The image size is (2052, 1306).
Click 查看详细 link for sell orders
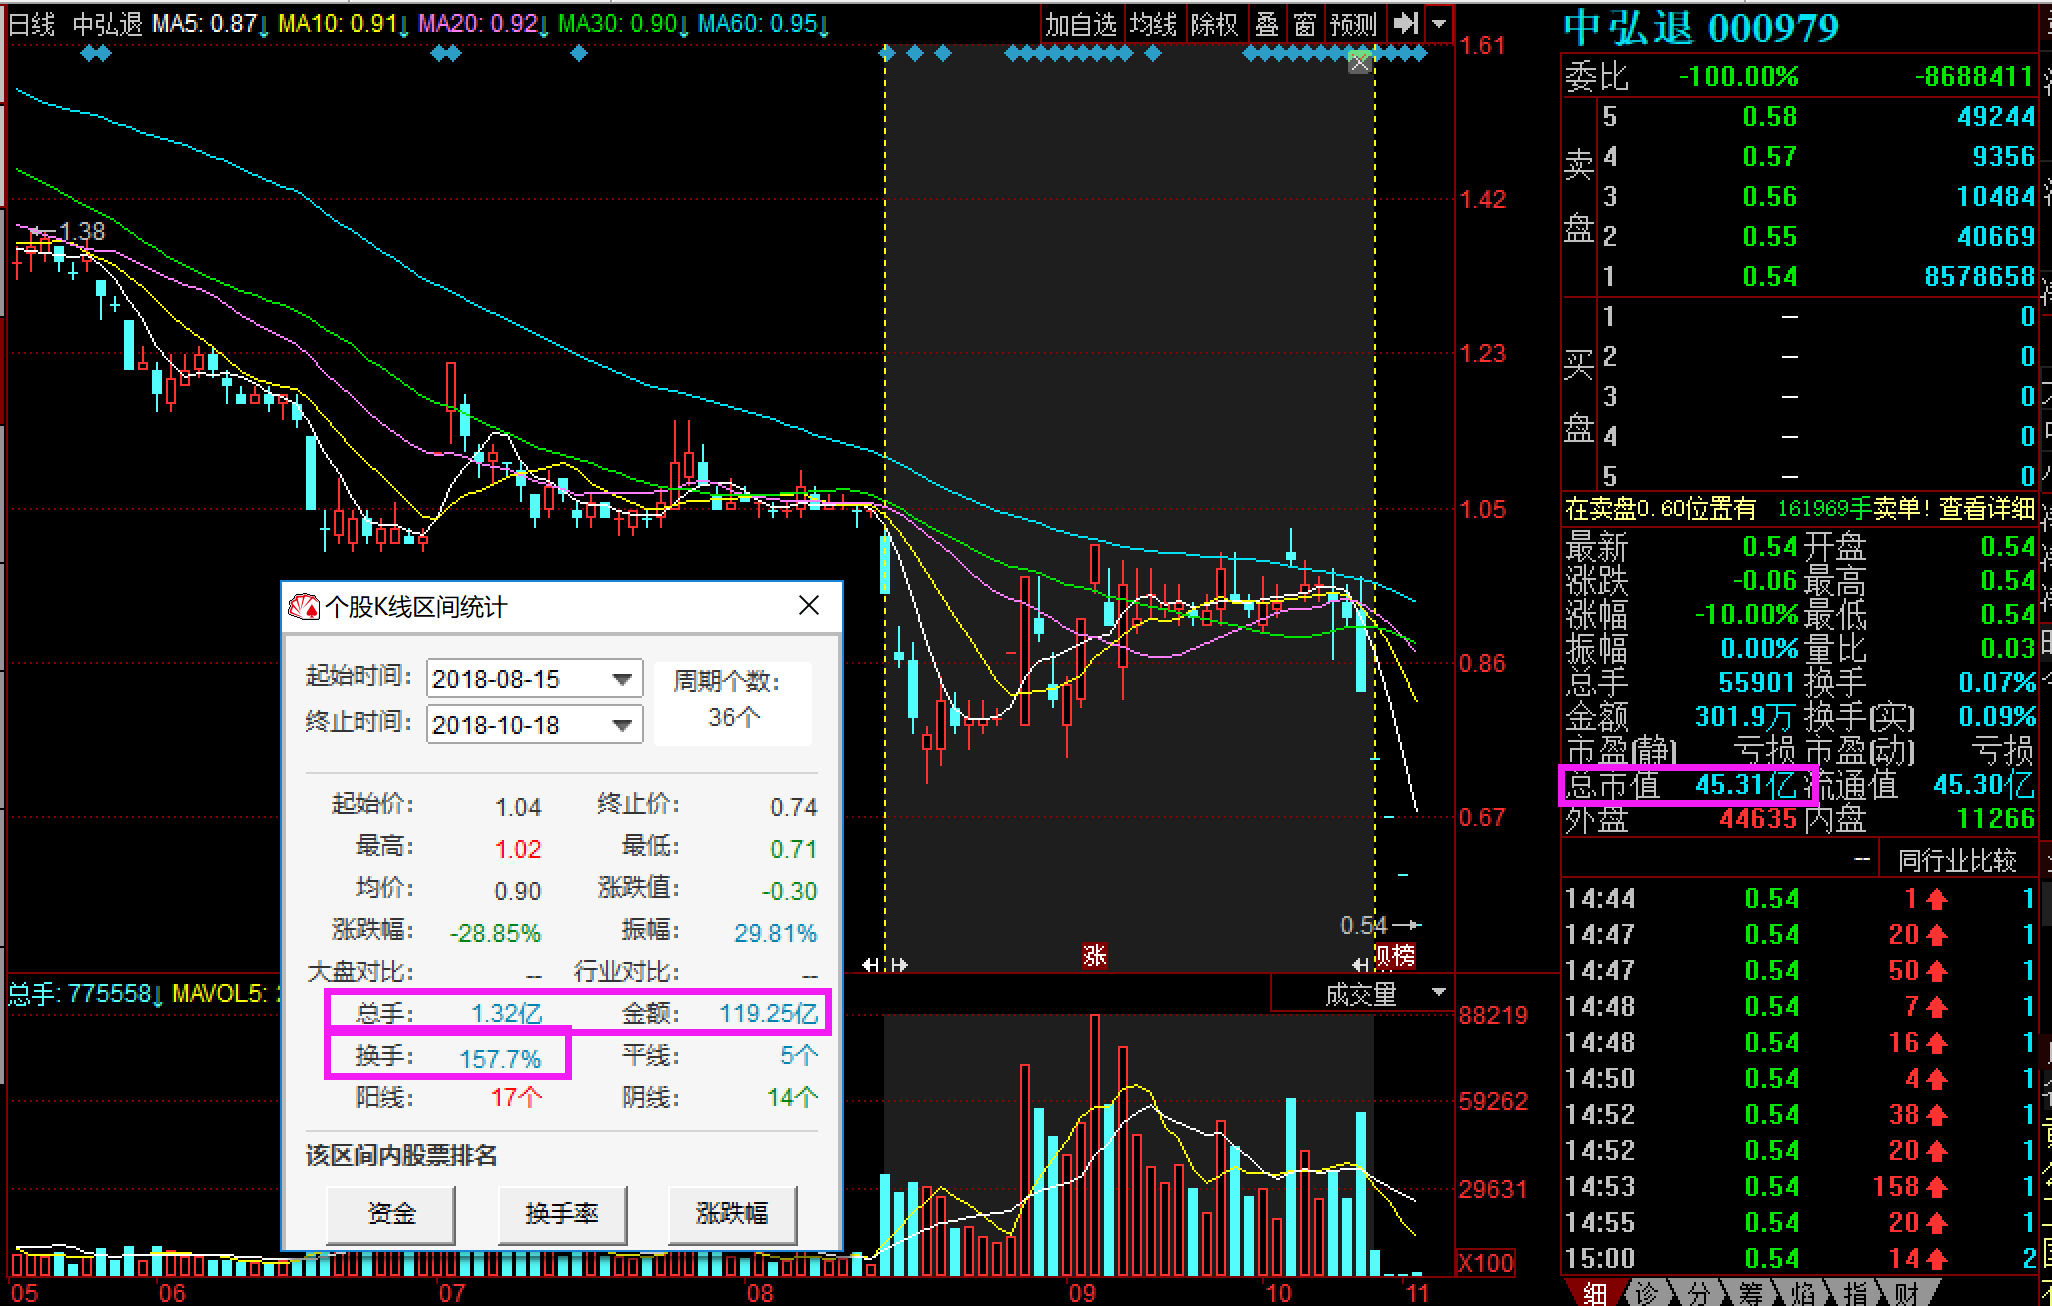[1987, 509]
